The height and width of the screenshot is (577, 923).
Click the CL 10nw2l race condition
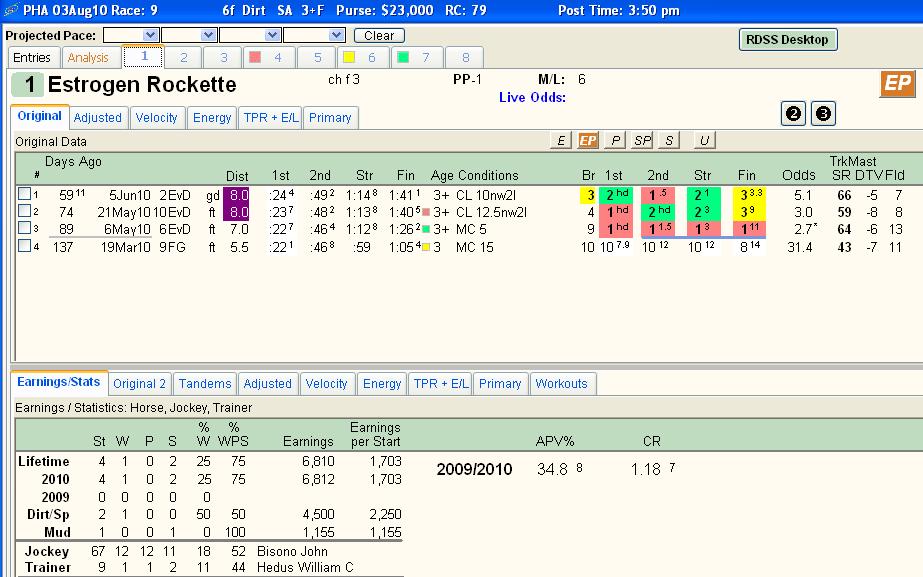coord(486,195)
